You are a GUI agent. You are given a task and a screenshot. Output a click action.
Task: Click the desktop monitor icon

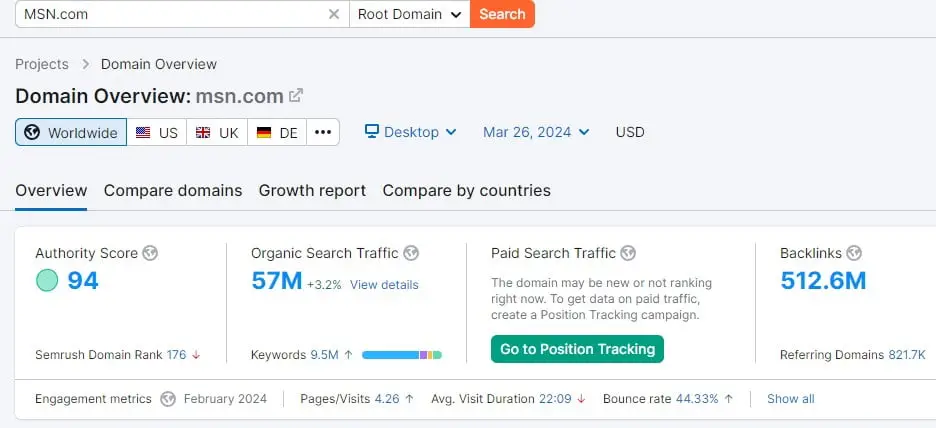tap(372, 131)
